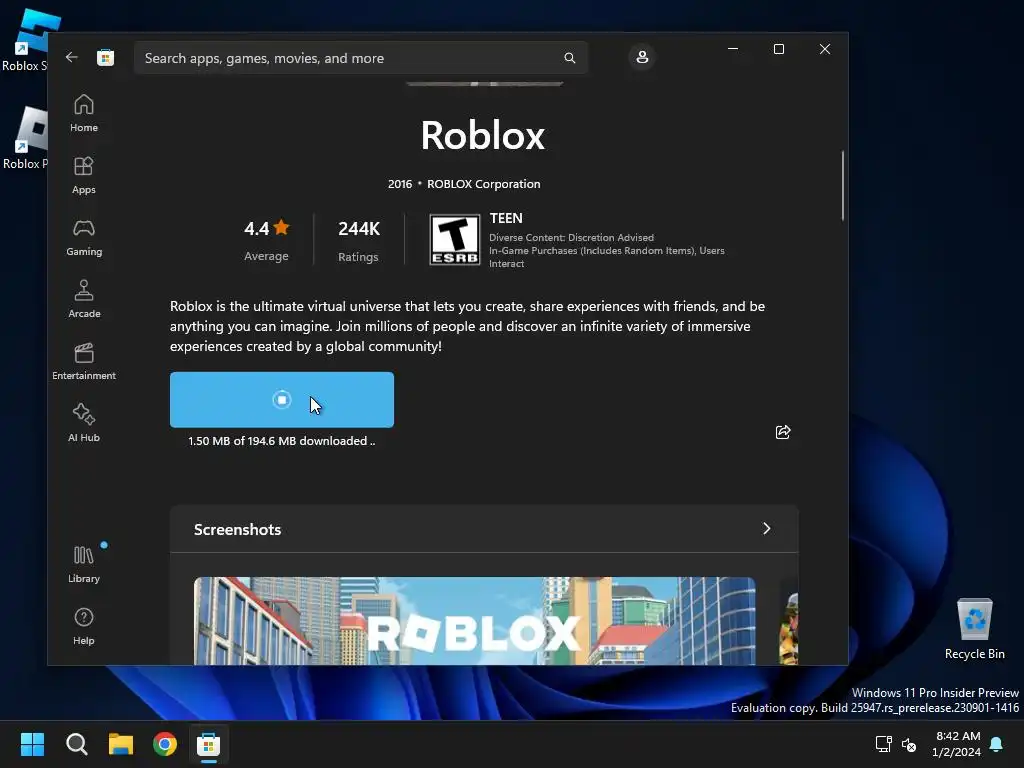Open the Entertainment section in sidebar
This screenshot has width=1024, height=768.
pos(84,361)
